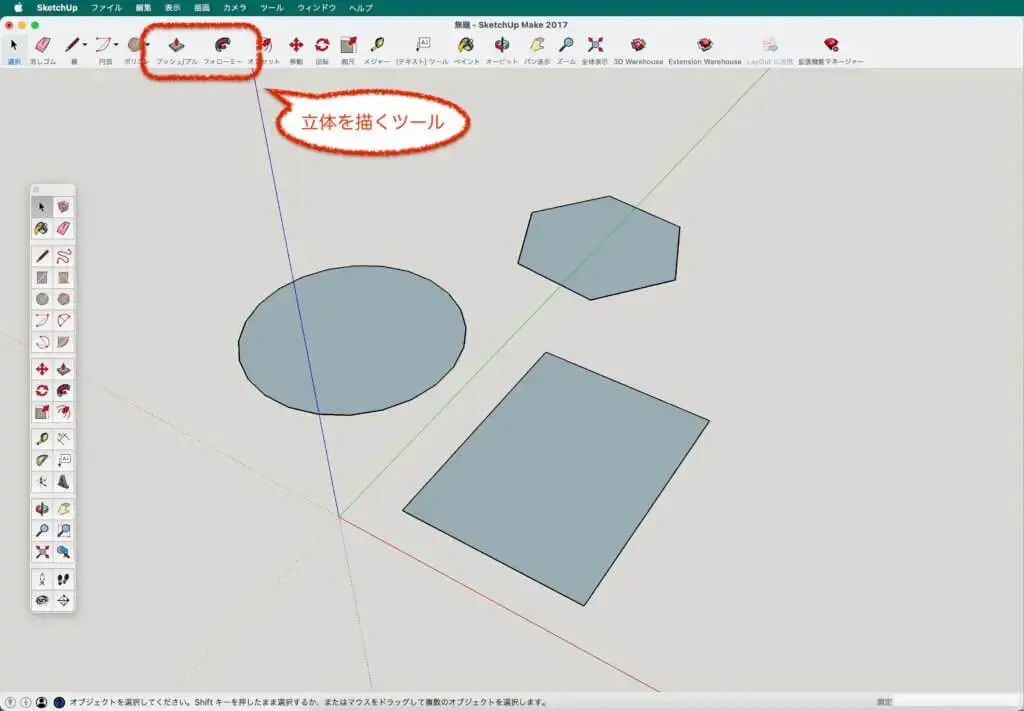
Task: Select the Circle tool in the floating palette
Action: click(x=42, y=299)
